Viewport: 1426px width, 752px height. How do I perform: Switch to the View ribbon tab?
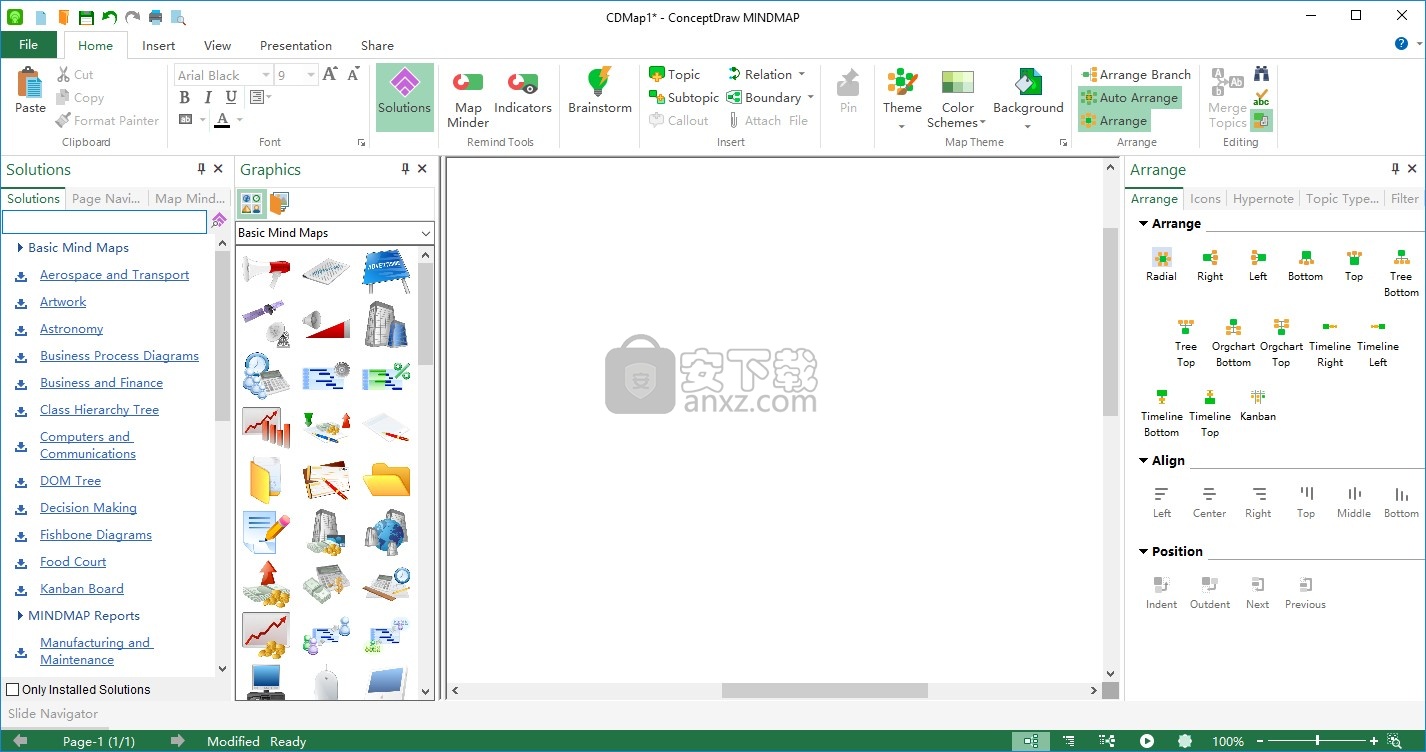tap(217, 45)
